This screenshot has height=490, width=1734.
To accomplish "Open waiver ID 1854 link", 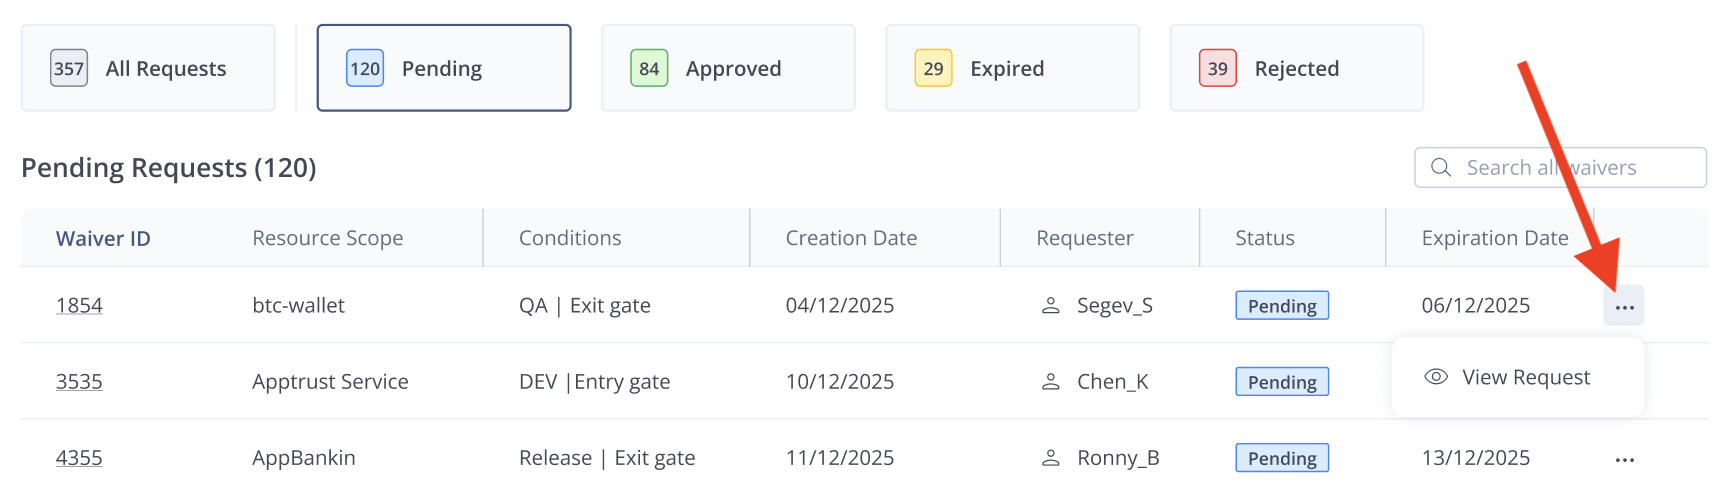I will (79, 306).
